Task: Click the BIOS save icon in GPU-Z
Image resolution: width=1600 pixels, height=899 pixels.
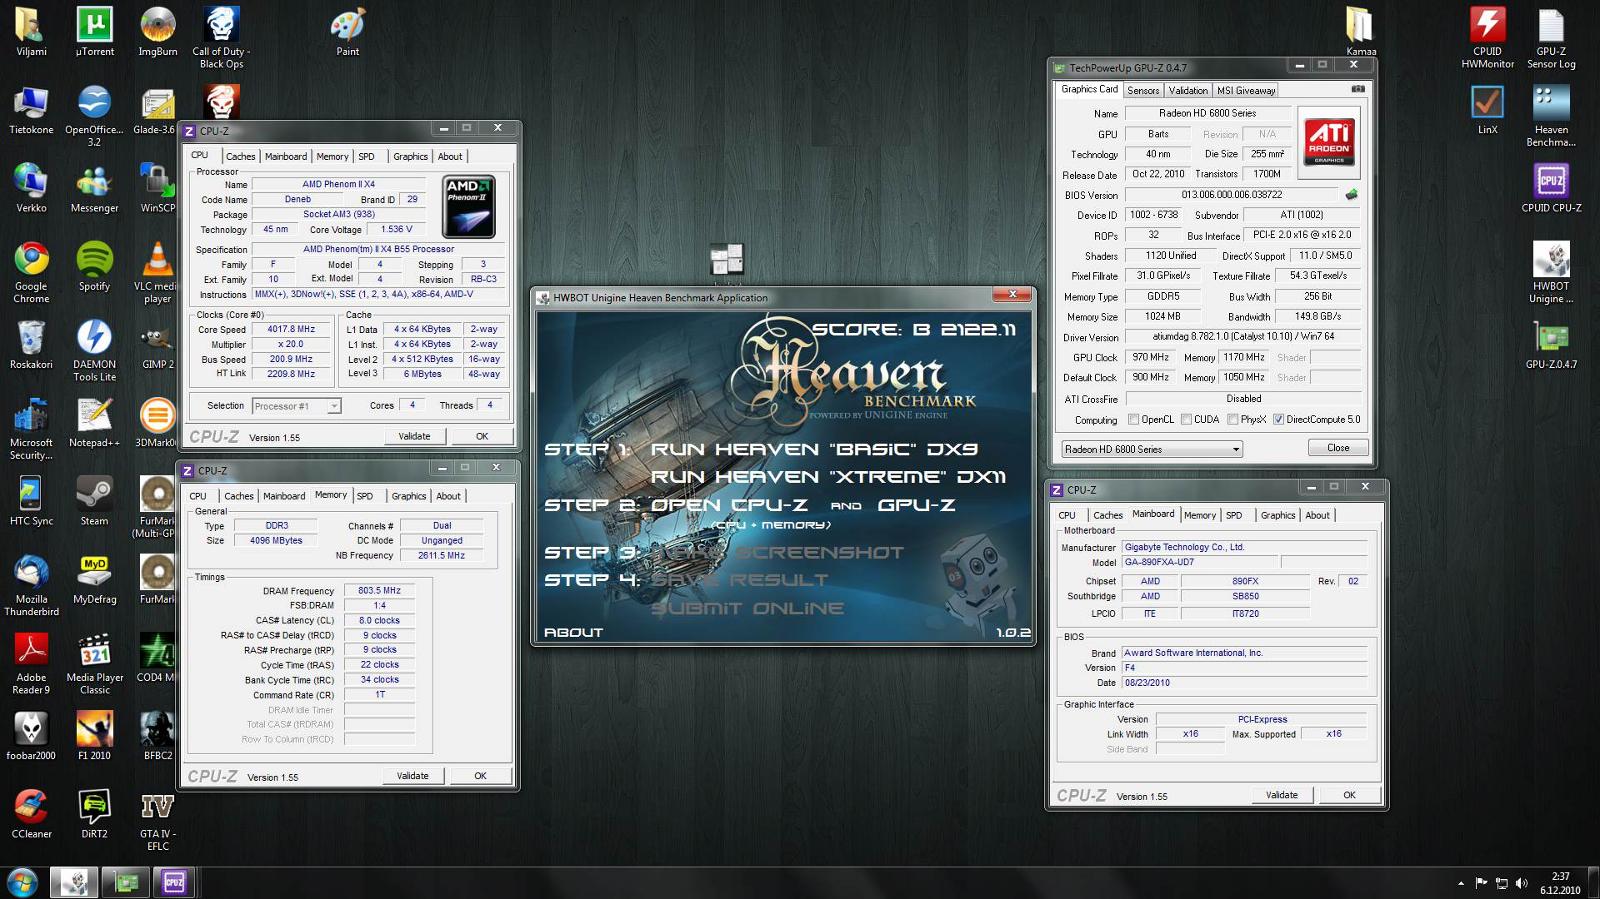Action: tap(1352, 195)
